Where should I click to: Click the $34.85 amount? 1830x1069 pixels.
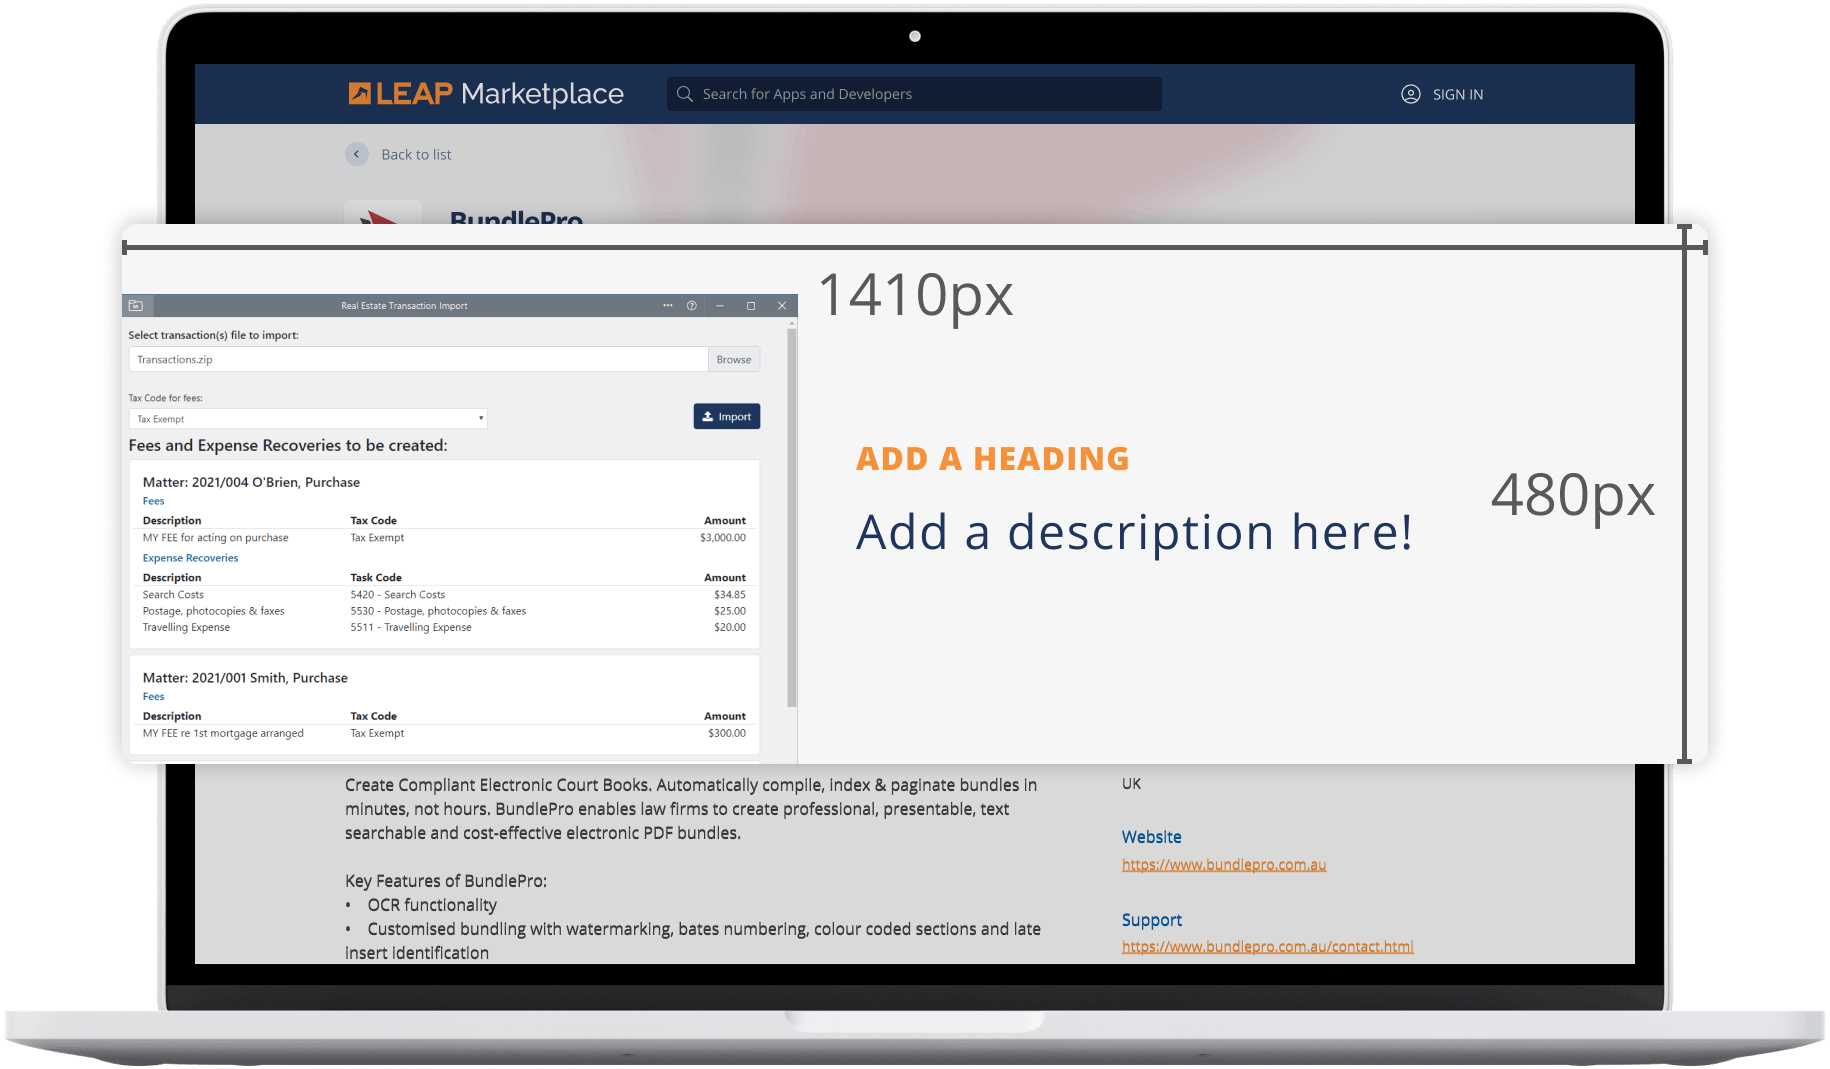click(x=730, y=595)
